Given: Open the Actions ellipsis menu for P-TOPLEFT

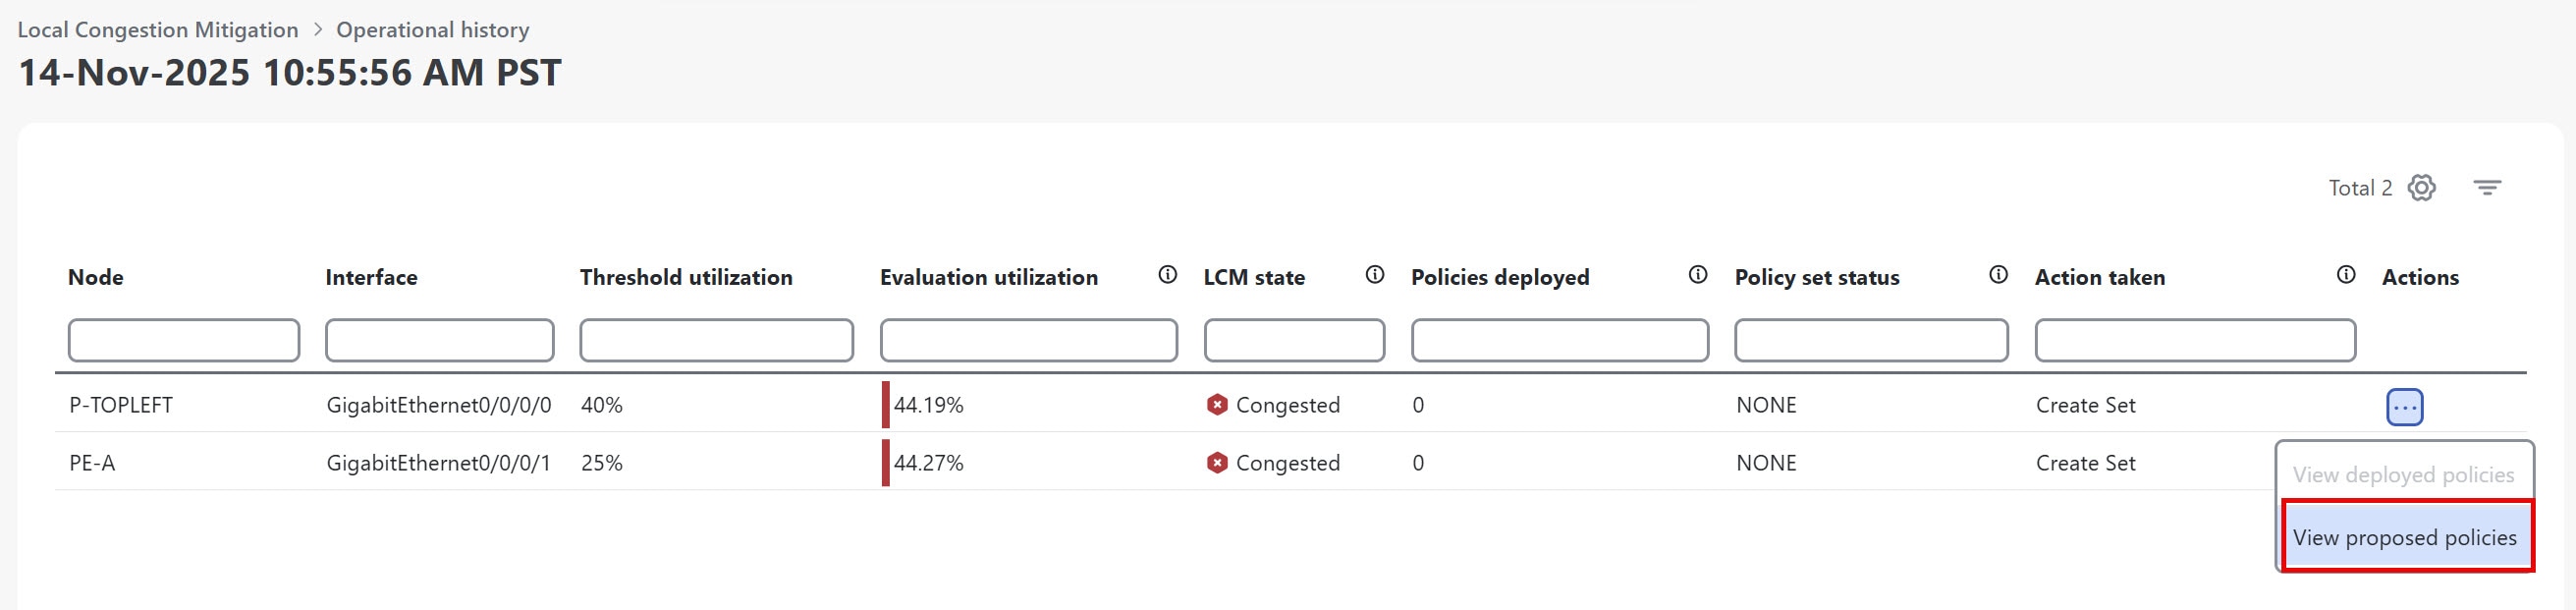Looking at the screenshot, I should [x=2405, y=405].
